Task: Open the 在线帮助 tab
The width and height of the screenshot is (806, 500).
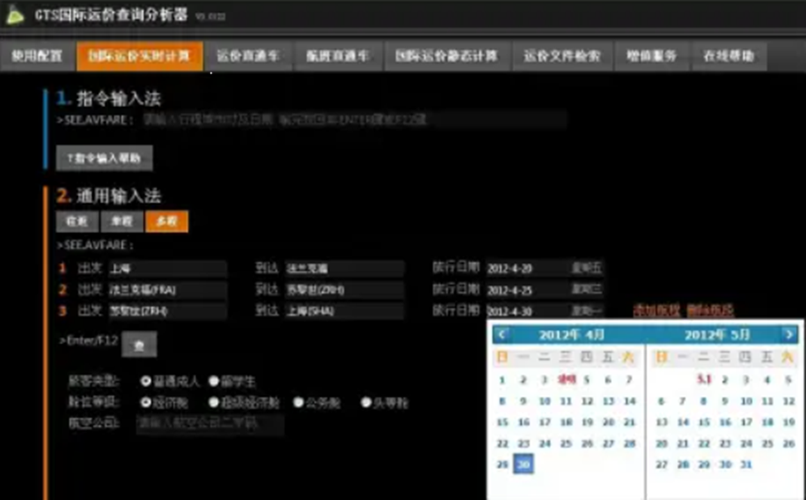Action: point(729,55)
